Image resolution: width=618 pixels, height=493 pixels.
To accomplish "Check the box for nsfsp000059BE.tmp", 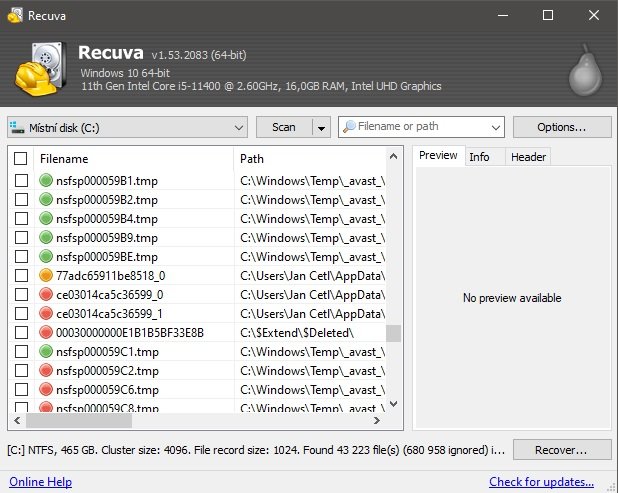I will (21, 256).
